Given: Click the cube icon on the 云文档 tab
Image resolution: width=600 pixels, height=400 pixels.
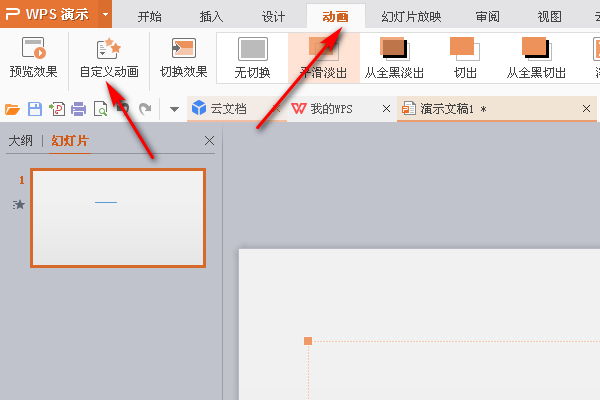Looking at the screenshot, I should coord(199,108).
